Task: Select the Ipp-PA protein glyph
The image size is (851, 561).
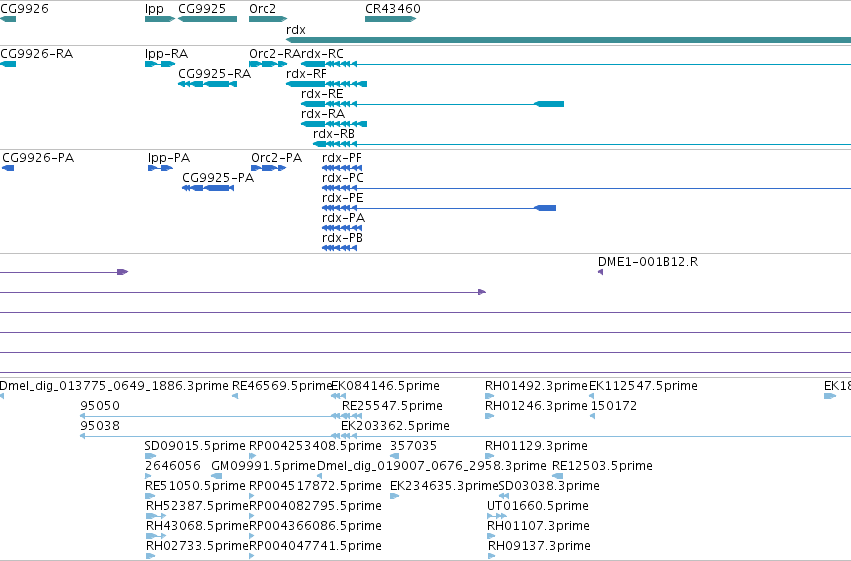Action: click(x=161, y=168)
